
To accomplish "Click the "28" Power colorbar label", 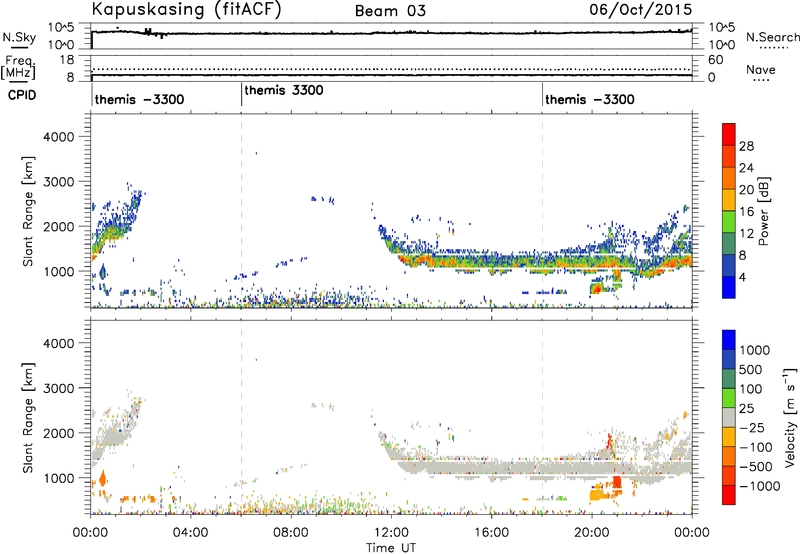I will 746,146.
